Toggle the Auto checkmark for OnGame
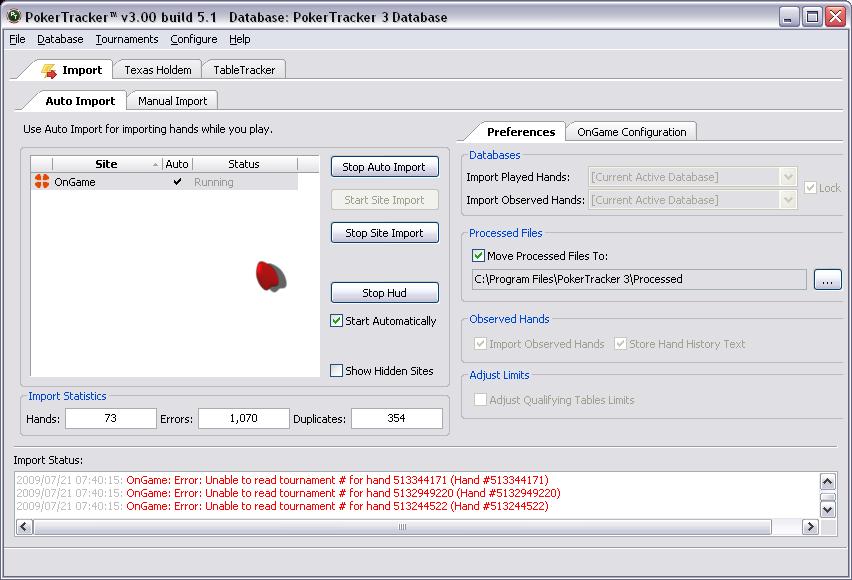The image size is (852, 580). (177, 182)
